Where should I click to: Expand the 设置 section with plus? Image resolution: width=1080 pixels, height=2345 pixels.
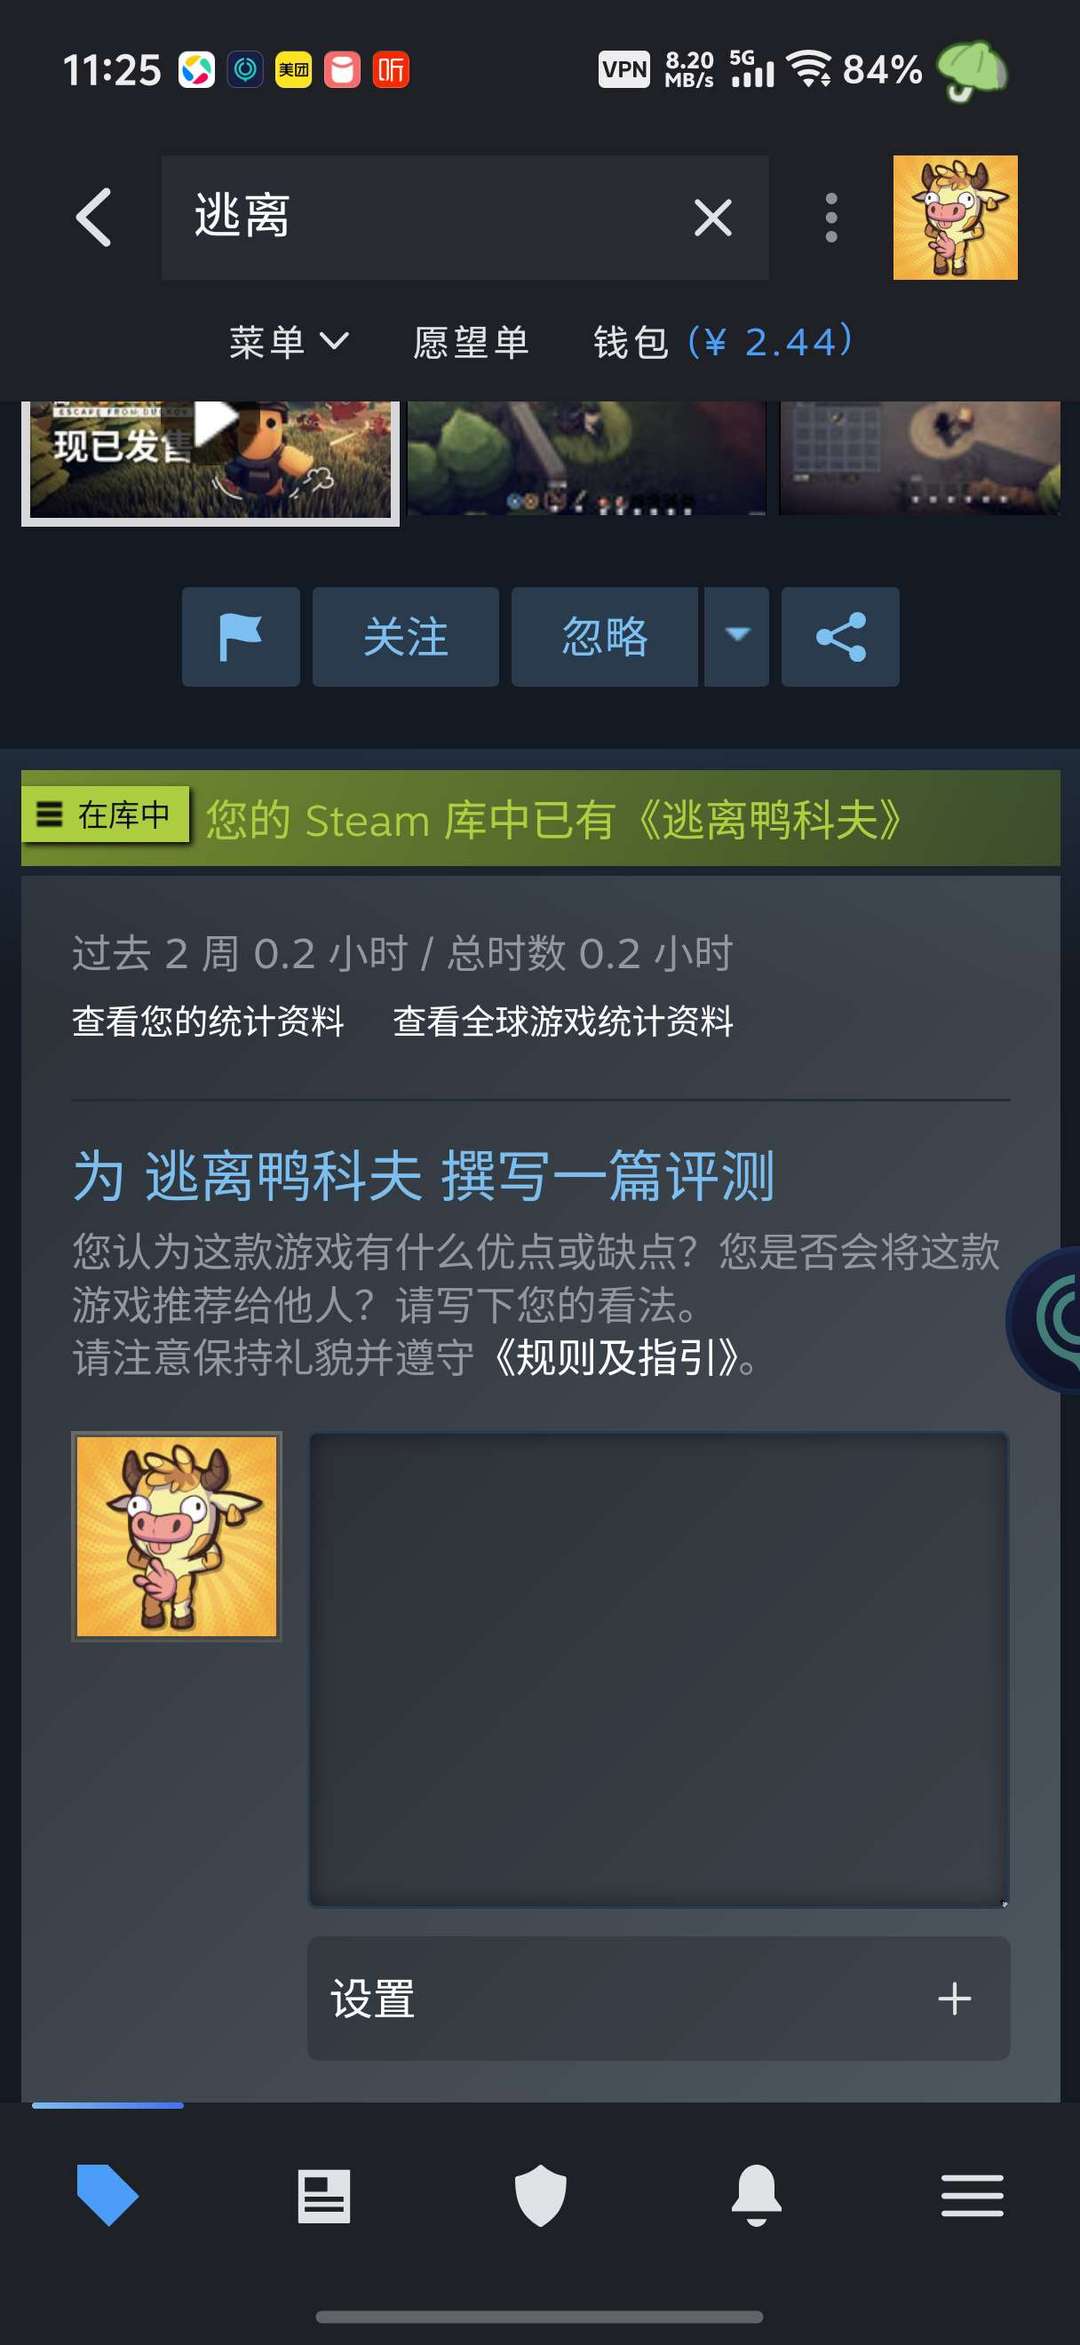click(x=659, y=1999)
